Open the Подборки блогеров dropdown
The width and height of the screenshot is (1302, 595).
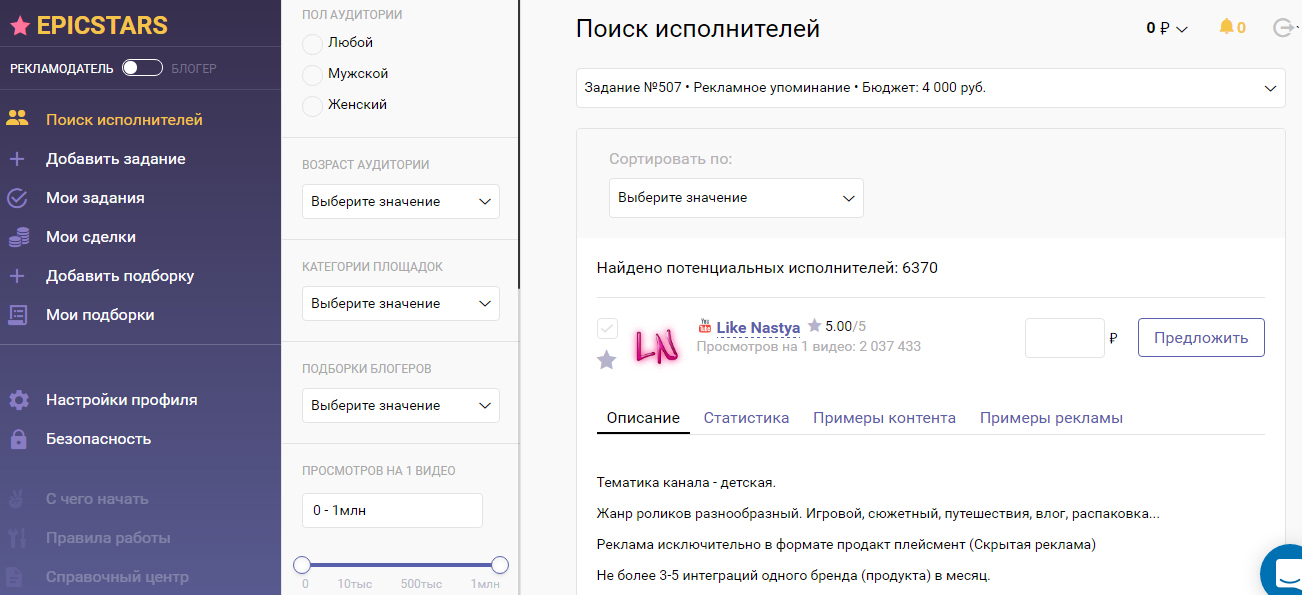(401, 405)
